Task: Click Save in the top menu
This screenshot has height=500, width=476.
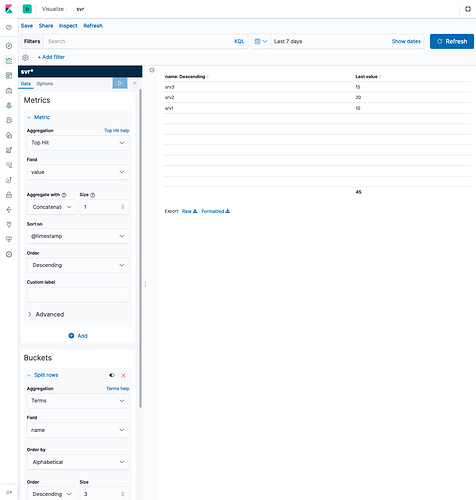Action: [x=27, y=26]
